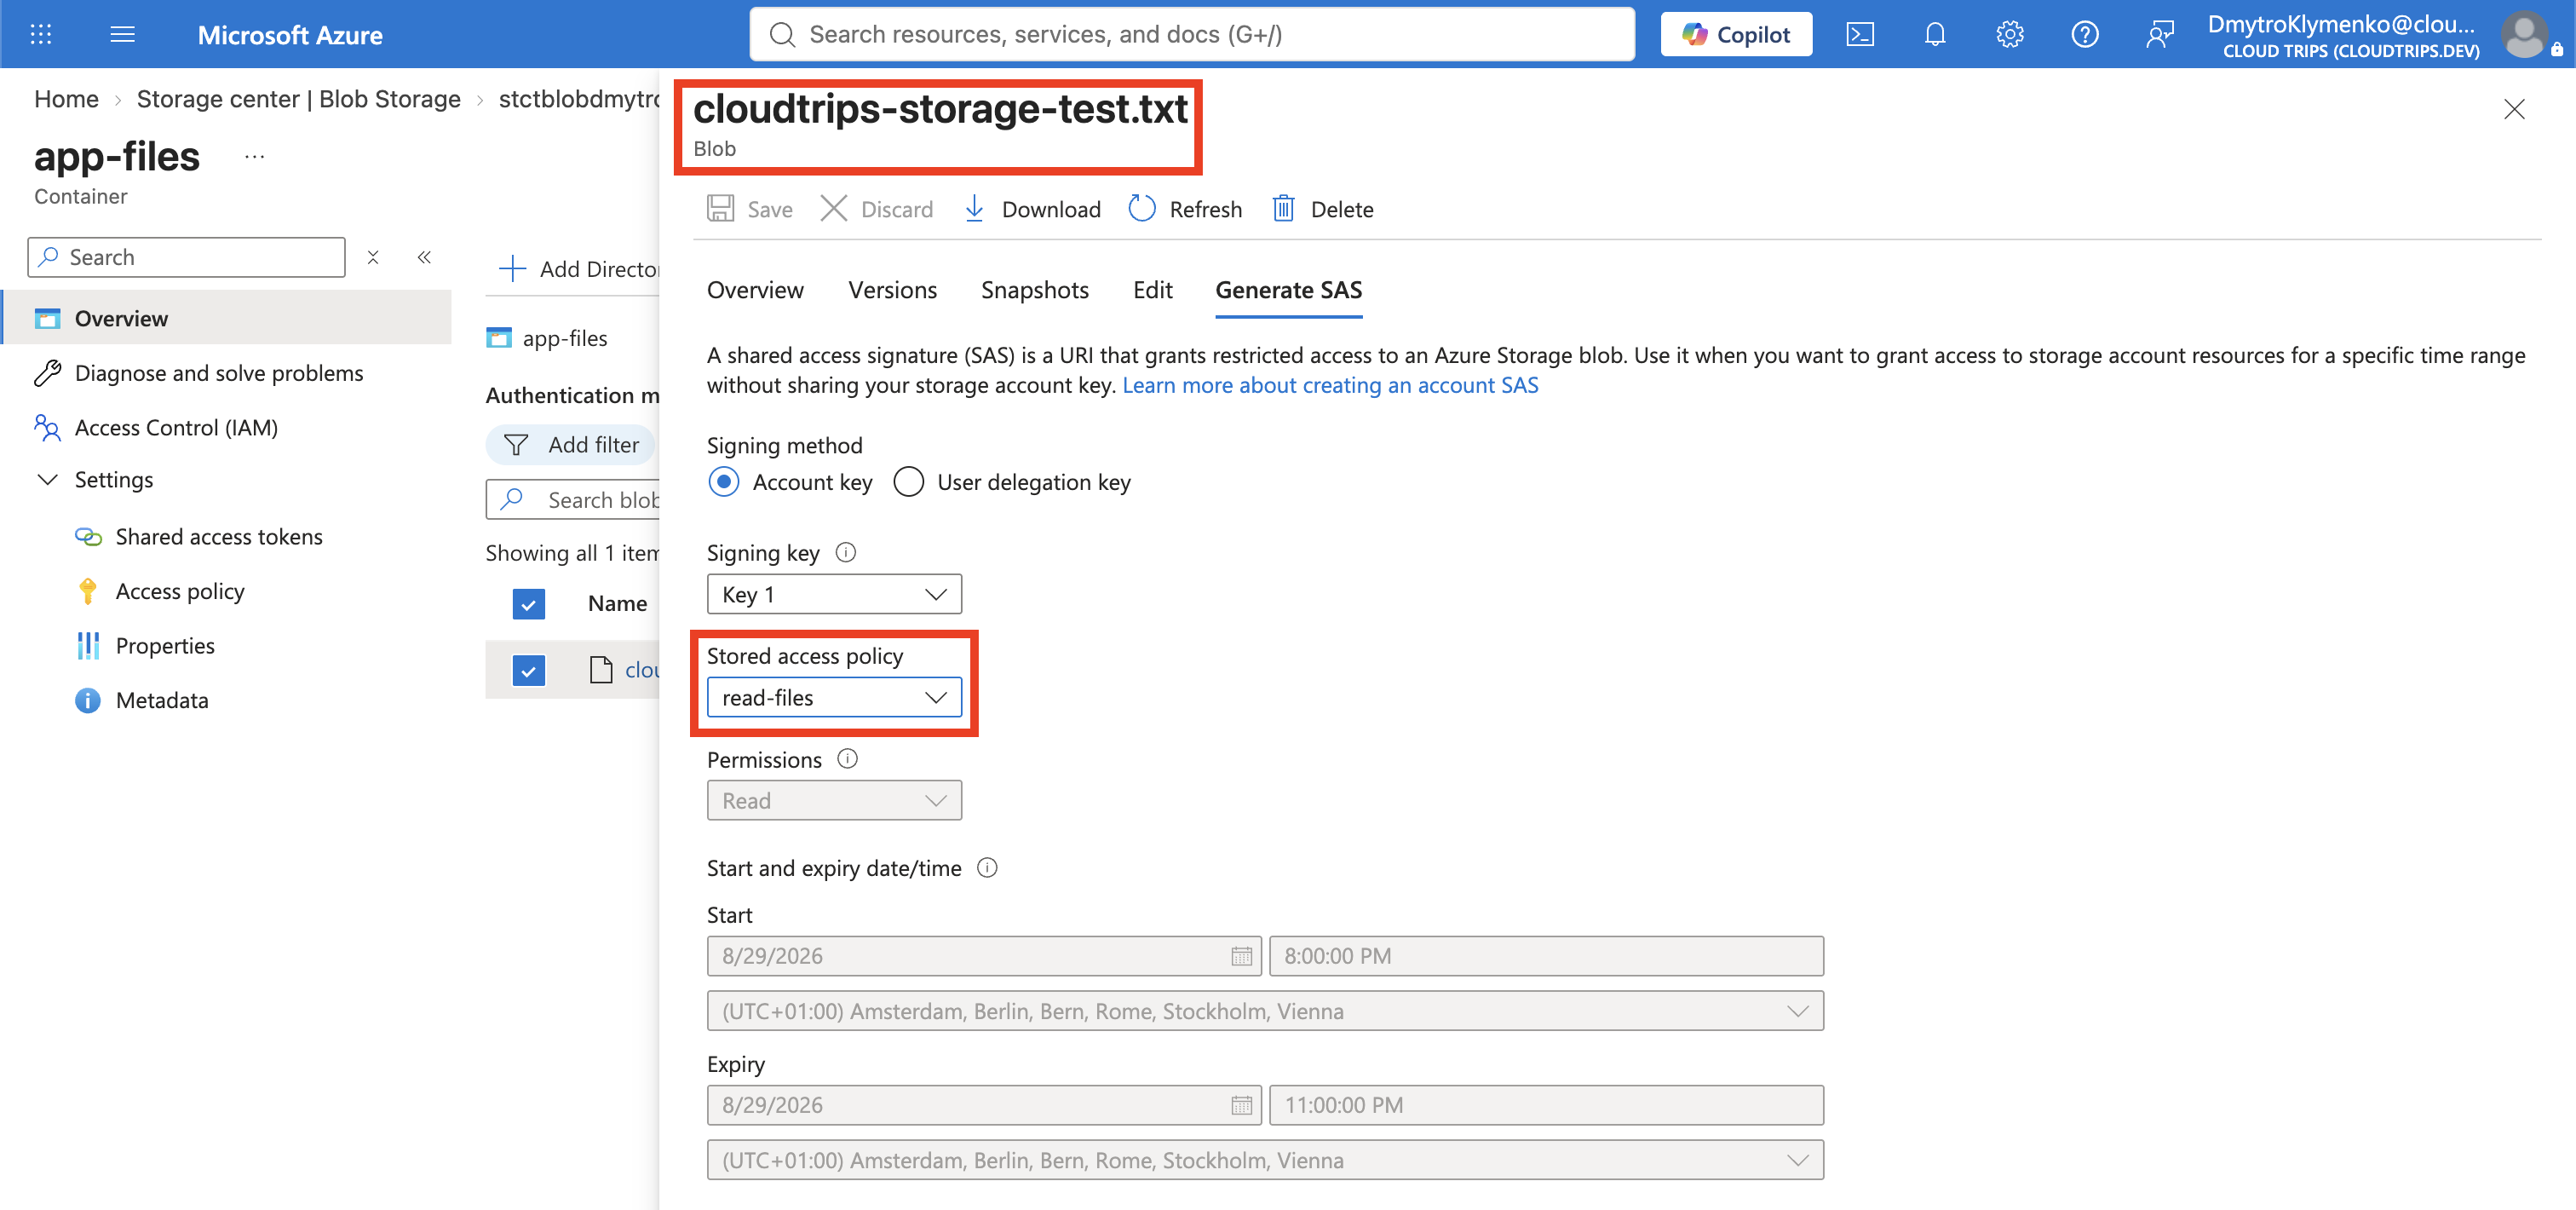
Task: Open the Azure apps grid launcher
Action: click(41, 34)
